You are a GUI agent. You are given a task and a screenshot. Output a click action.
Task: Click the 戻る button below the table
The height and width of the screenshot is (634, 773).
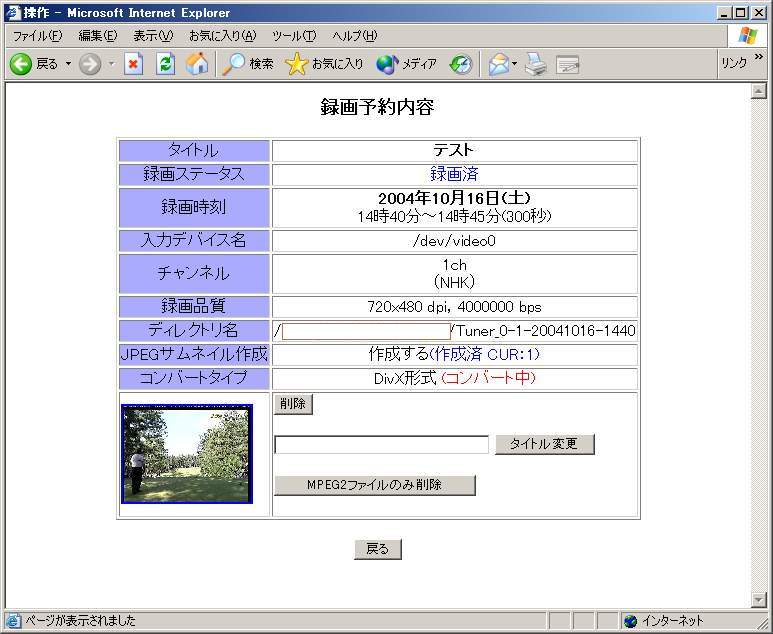[378, 549]
